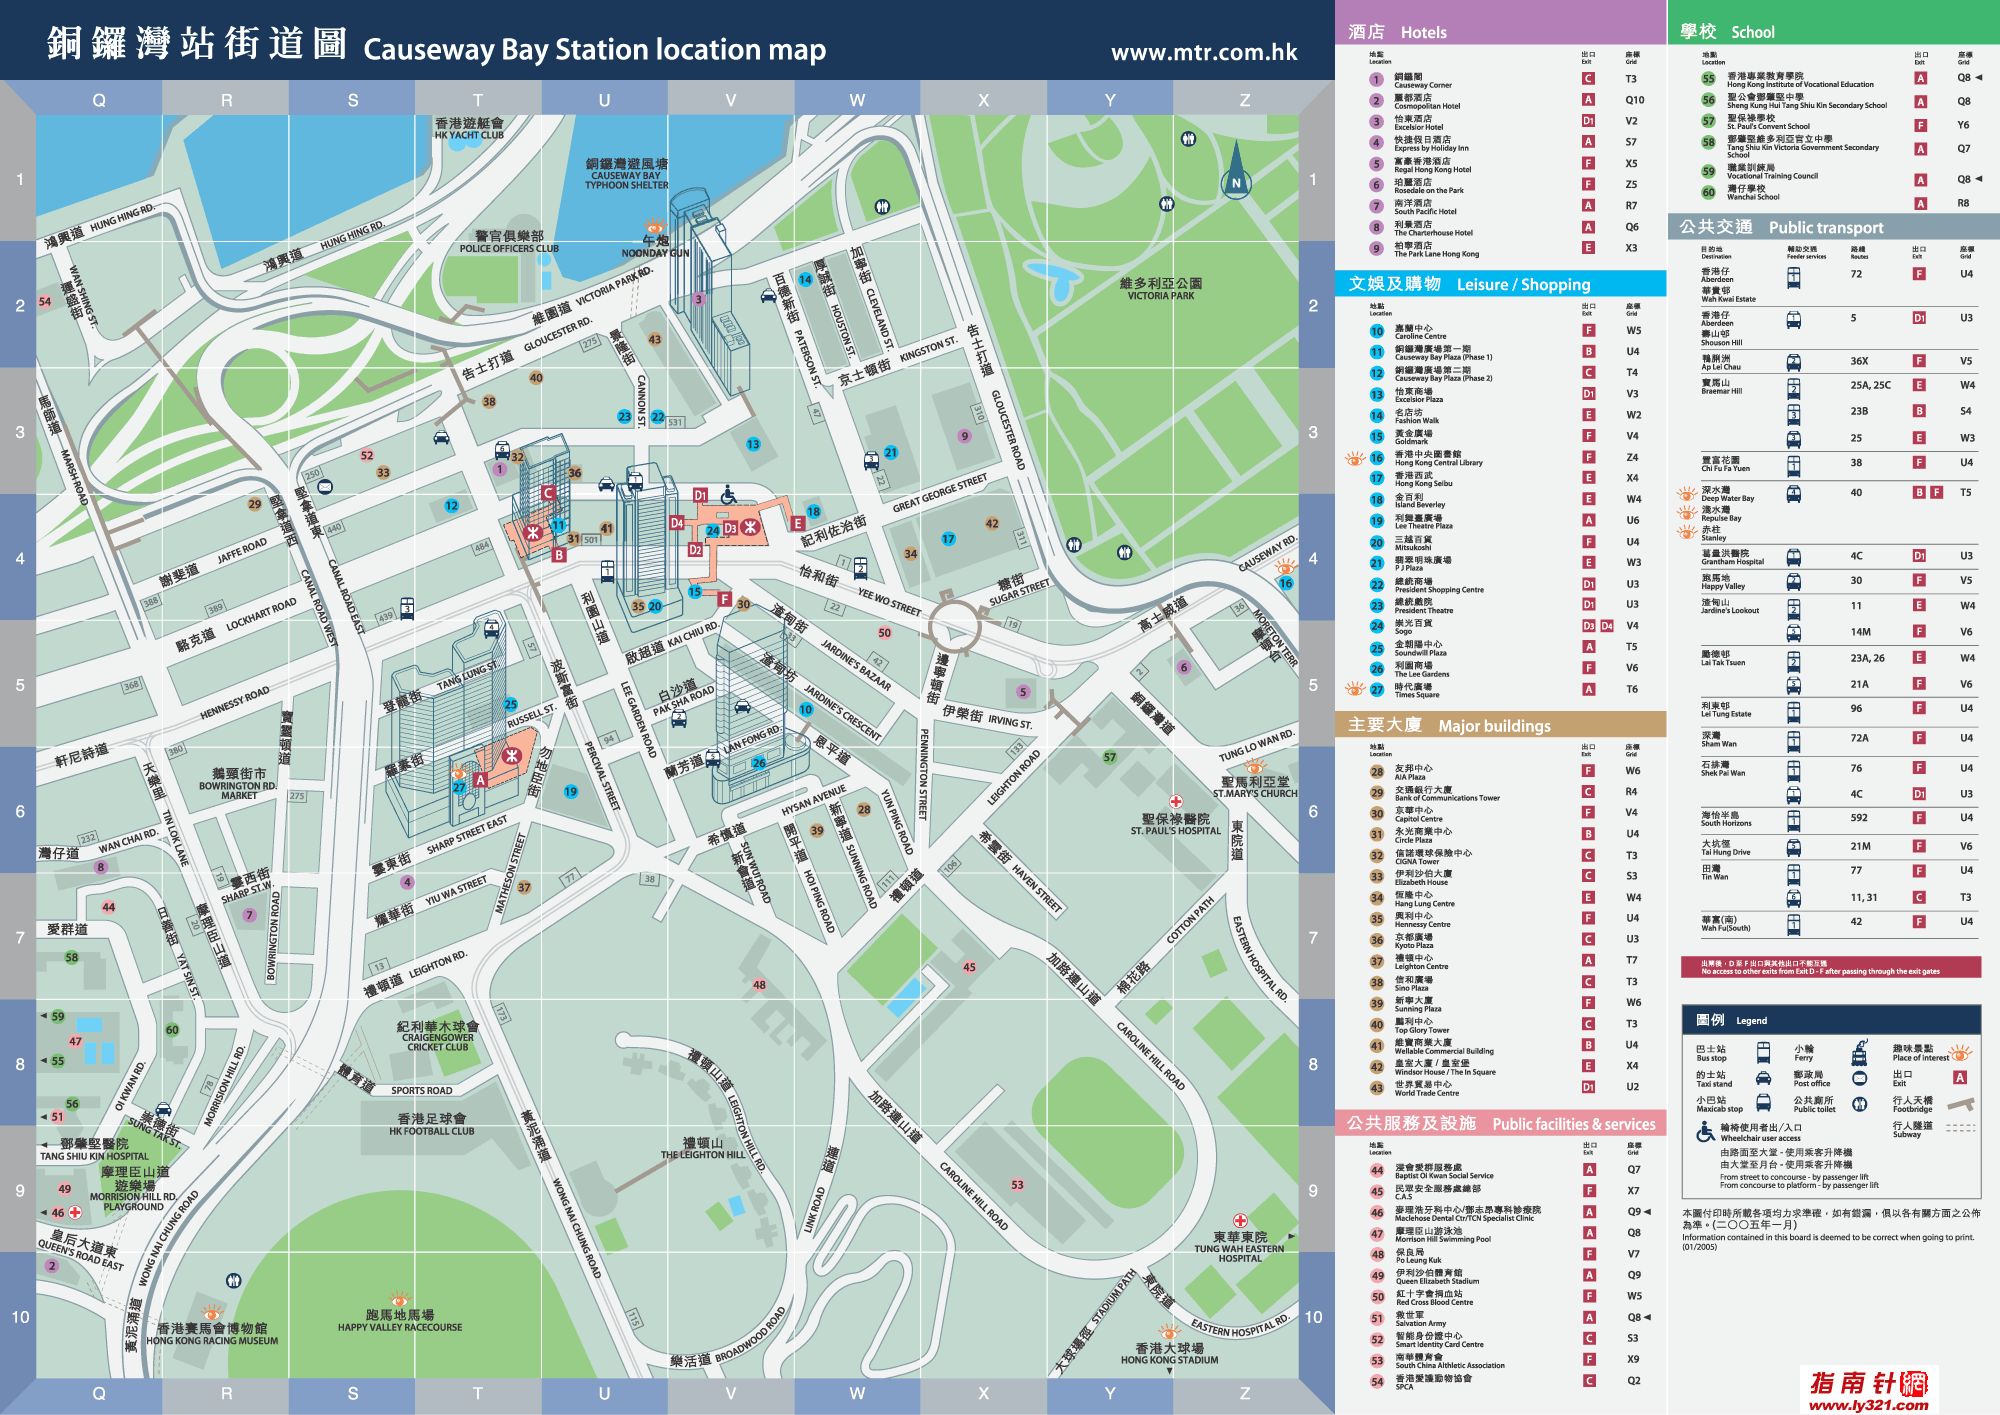2000x1415 pixels.
Task: Click the Place of interest eye icon in legend
Action: point(1960,1053)
